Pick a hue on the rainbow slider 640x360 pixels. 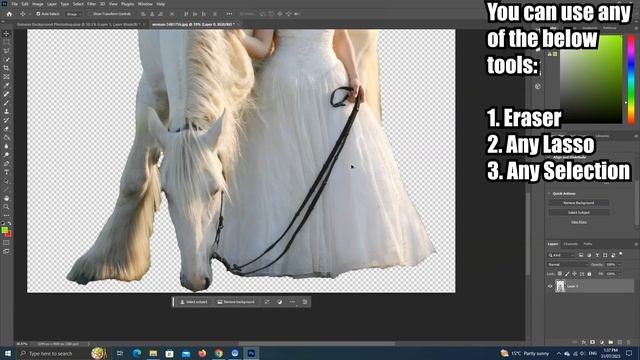pos(631,80)
